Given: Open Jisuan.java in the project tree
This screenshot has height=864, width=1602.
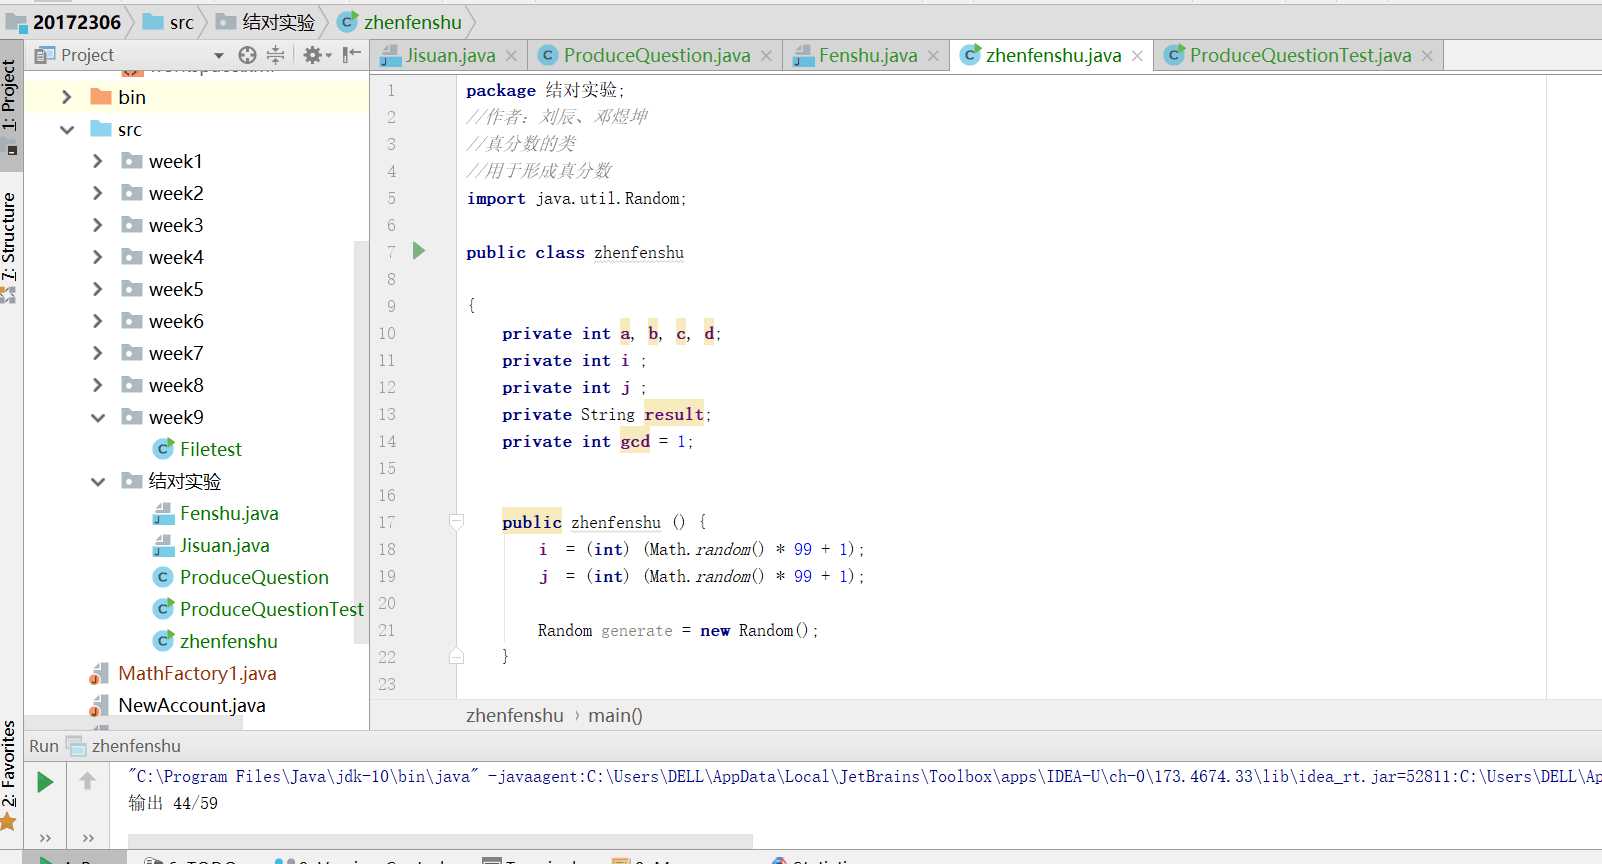Looking at the screenshot, I should (224, 545).
